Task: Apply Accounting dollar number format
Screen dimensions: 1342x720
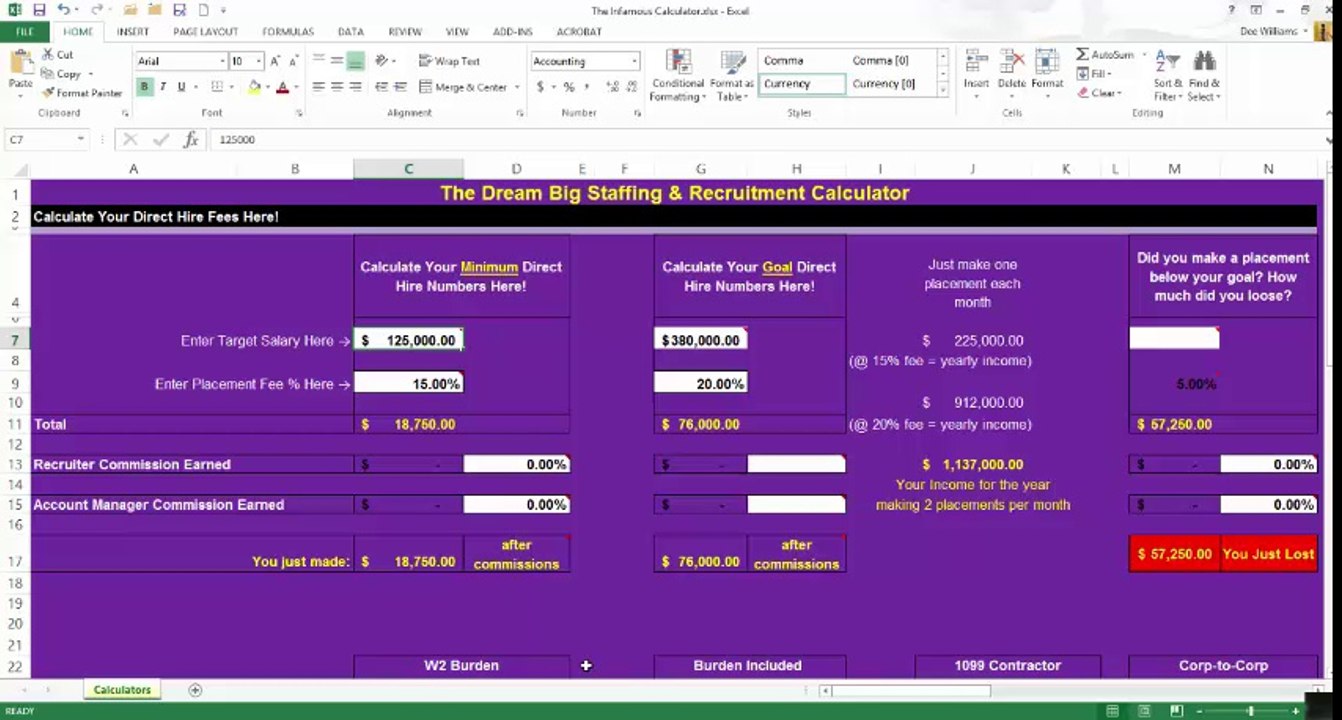Action: point(541,87)
